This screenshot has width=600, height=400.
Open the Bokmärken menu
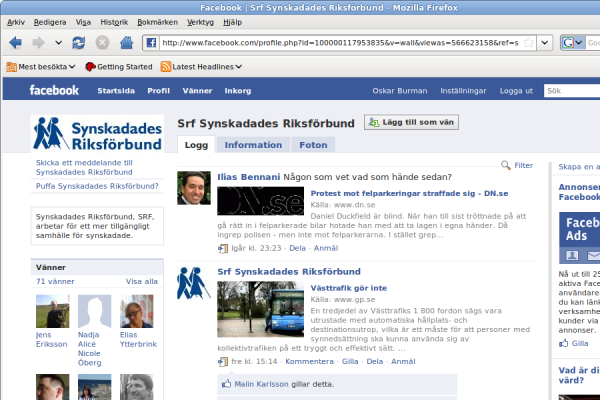point(157,22)
